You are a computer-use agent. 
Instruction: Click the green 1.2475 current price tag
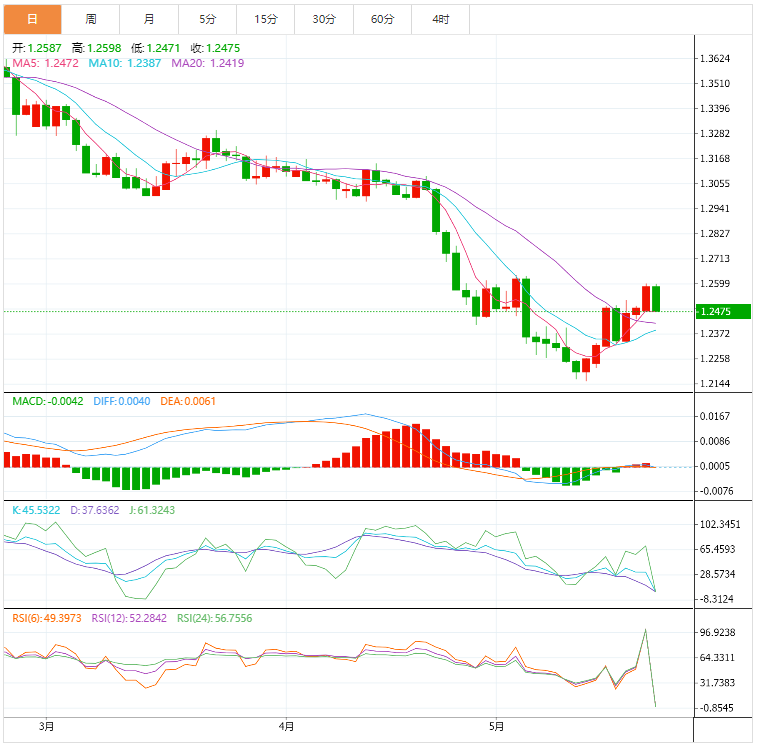(x=723, y=311)
